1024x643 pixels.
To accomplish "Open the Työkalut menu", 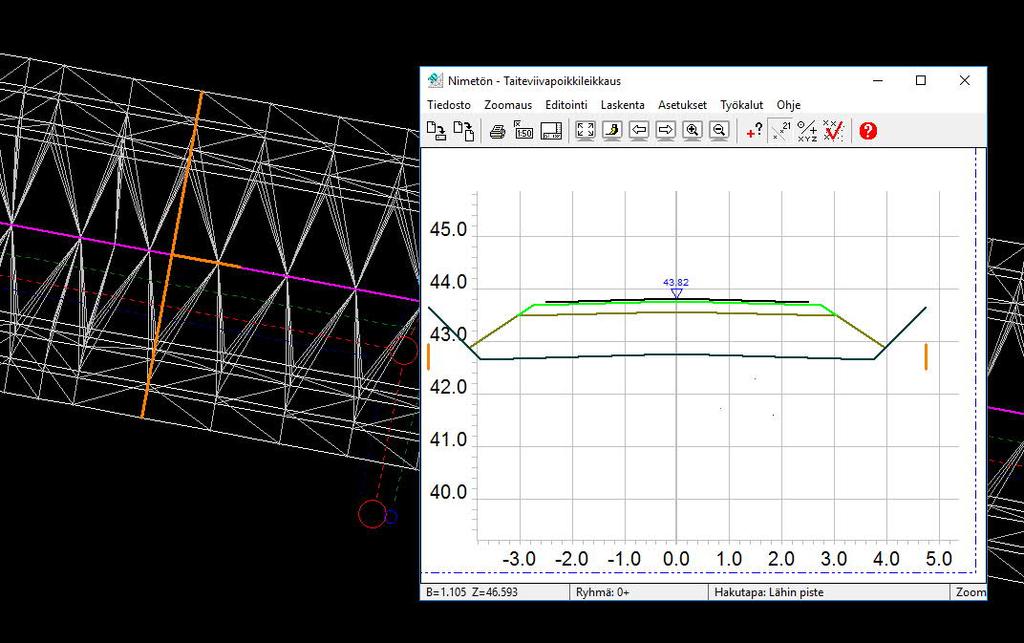I will 741,104.
